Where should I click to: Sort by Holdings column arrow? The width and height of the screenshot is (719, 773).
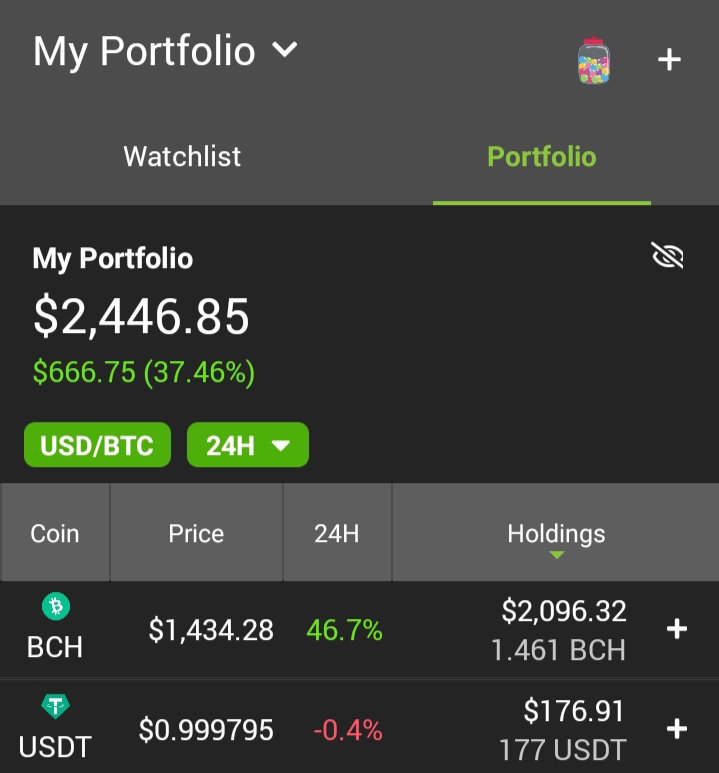(x=556, y=555)
